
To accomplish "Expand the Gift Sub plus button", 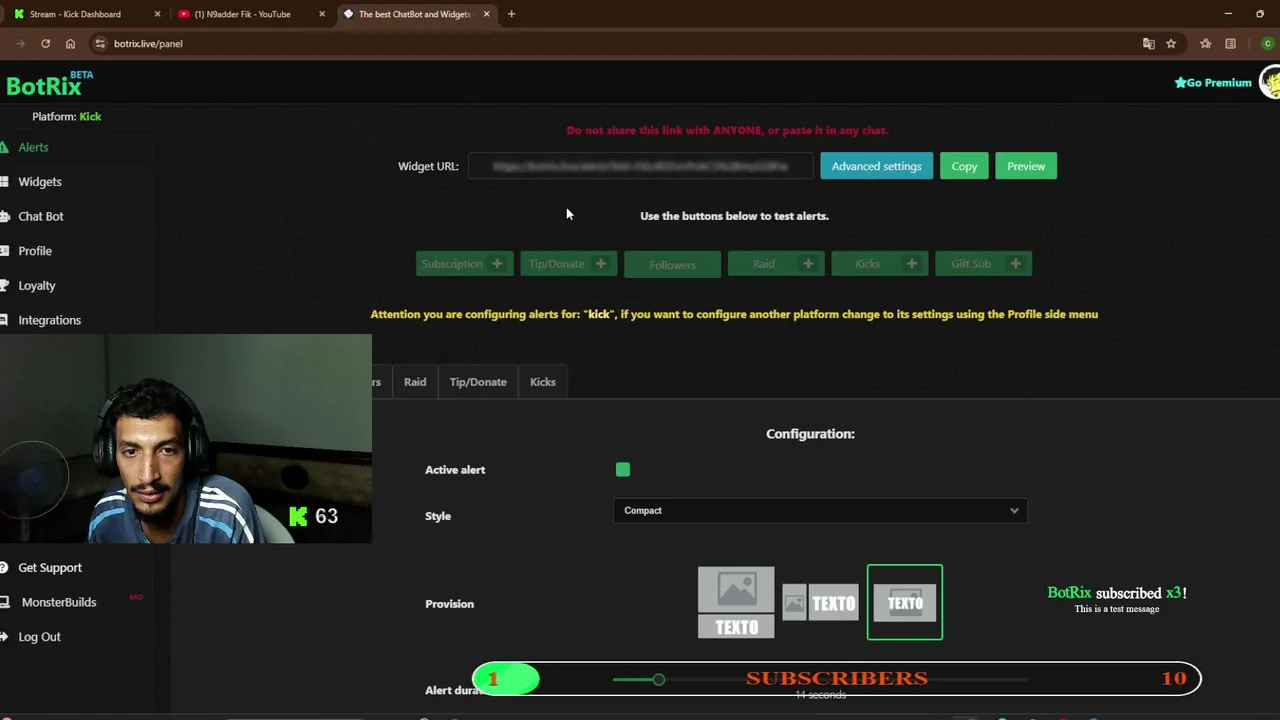I will coord(1016,264).
